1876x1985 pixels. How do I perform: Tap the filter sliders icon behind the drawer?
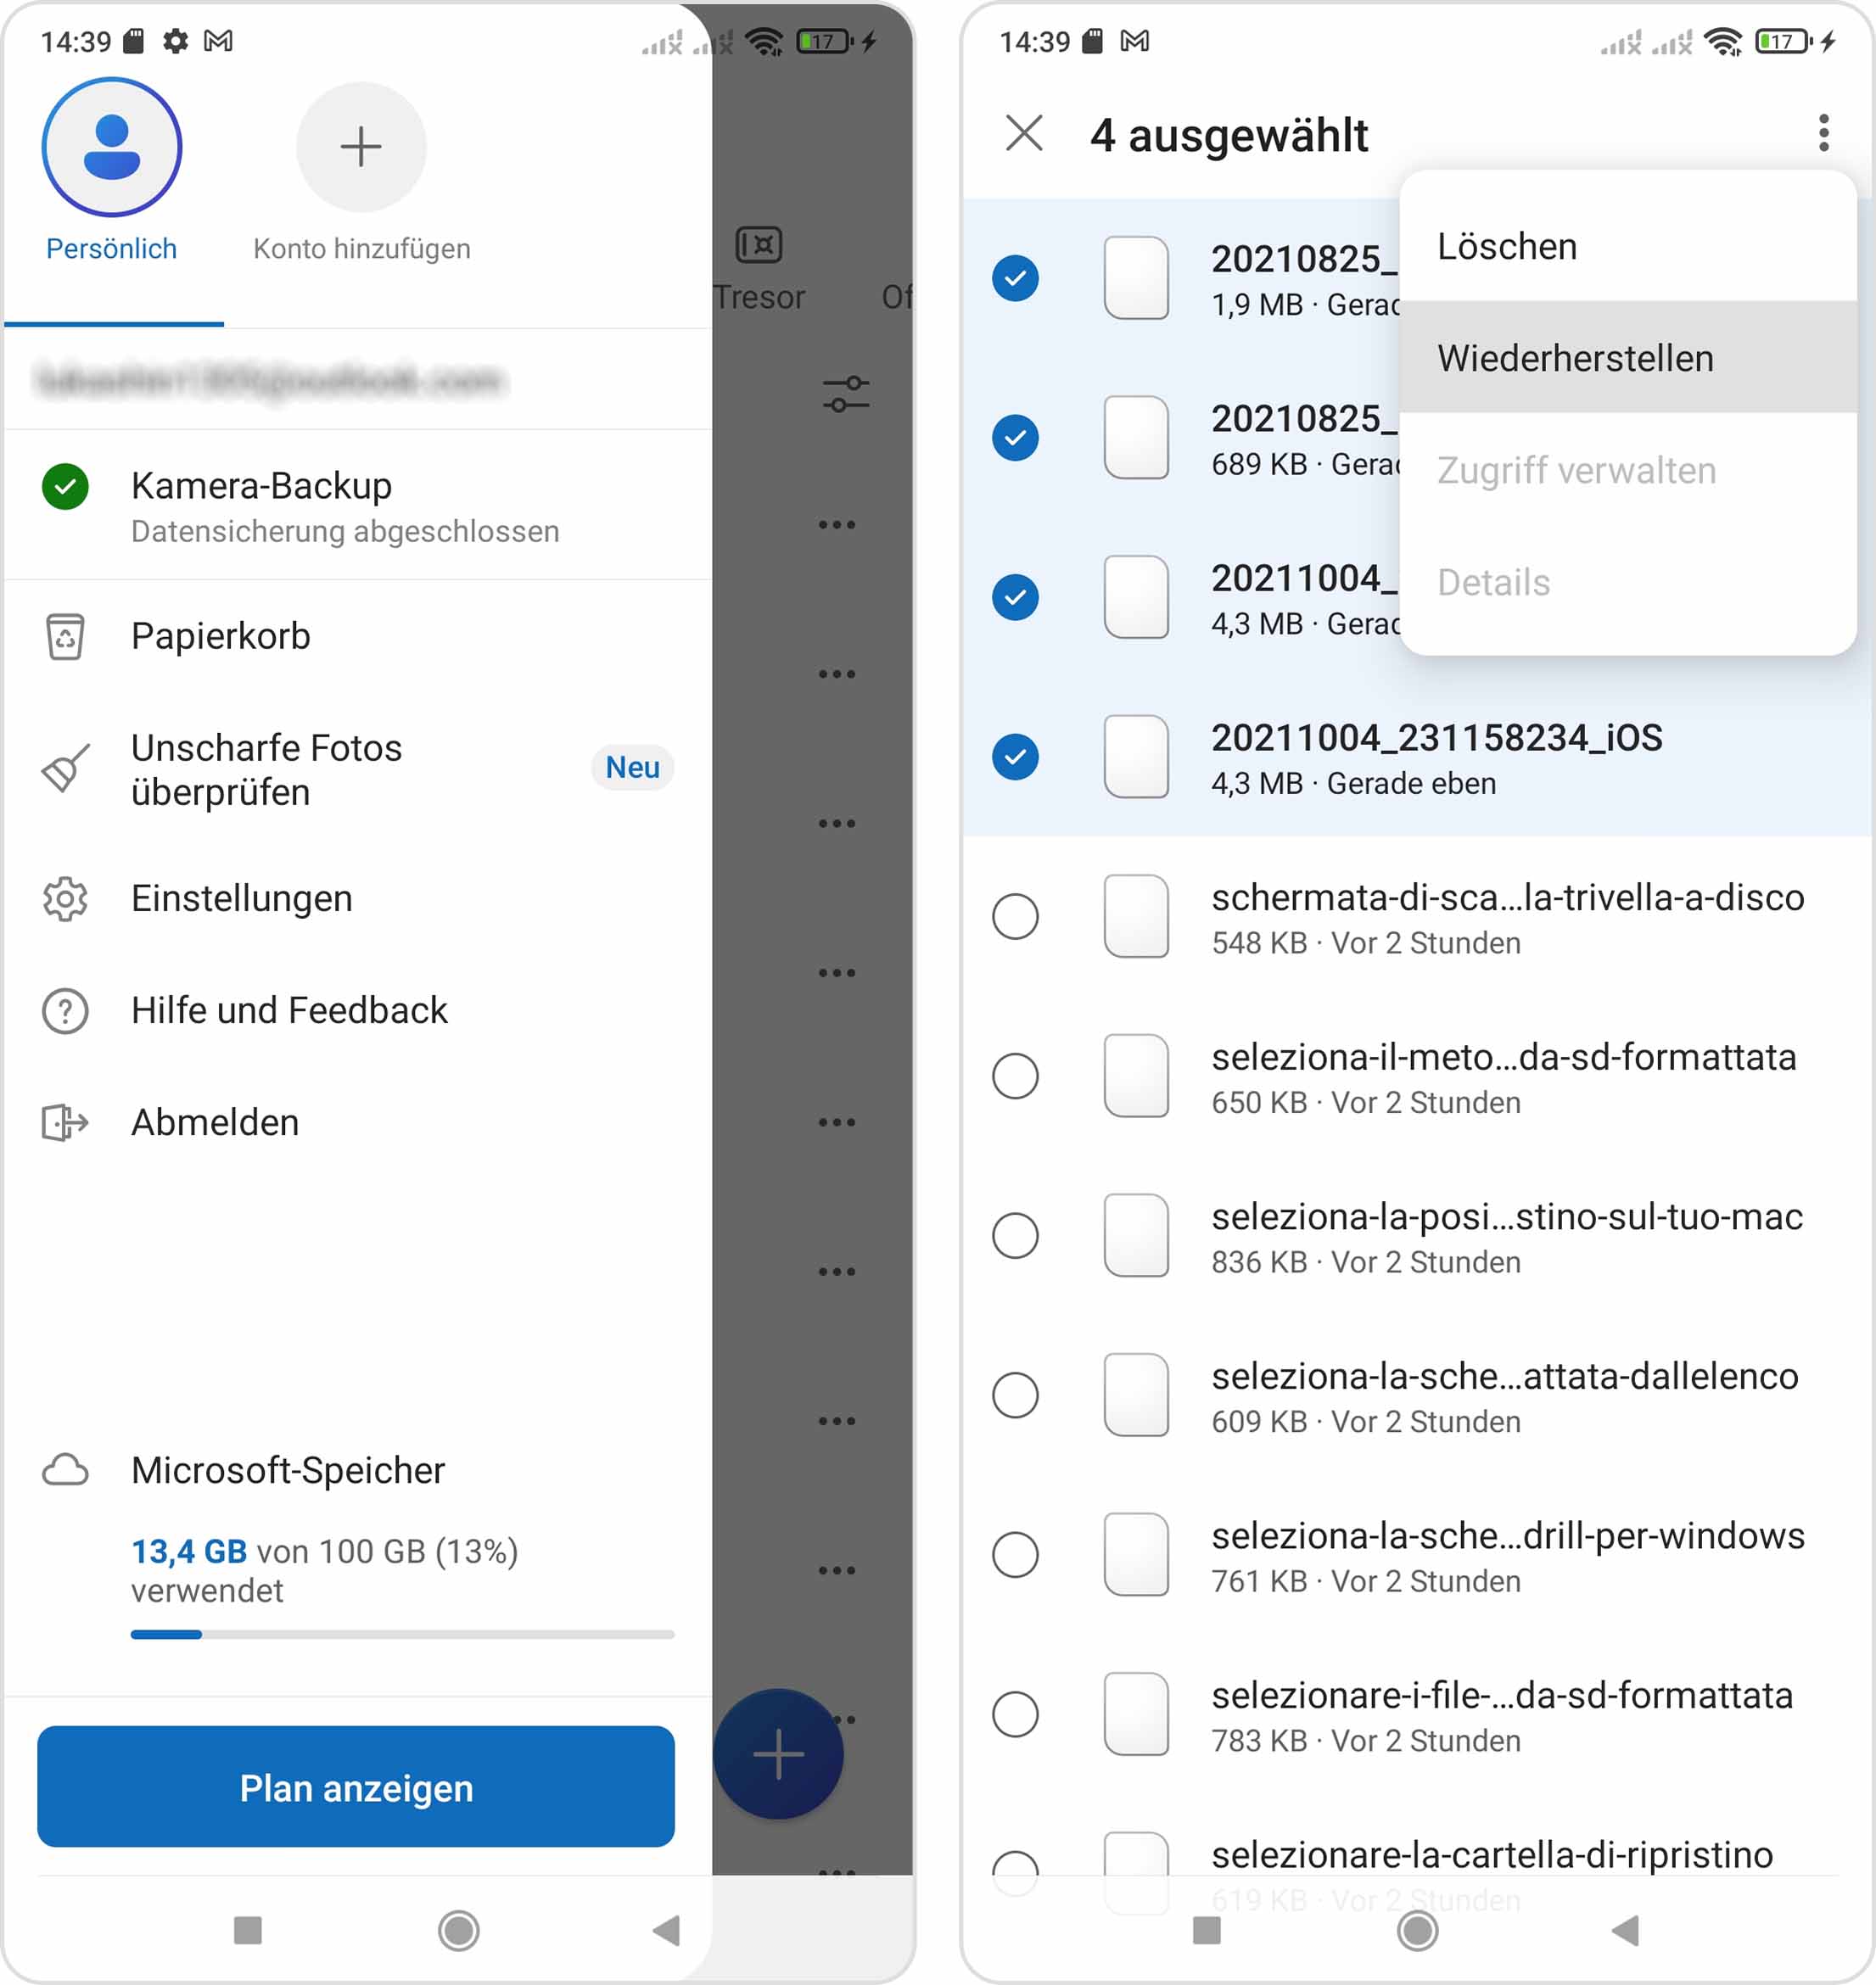(x=846, y=394)
